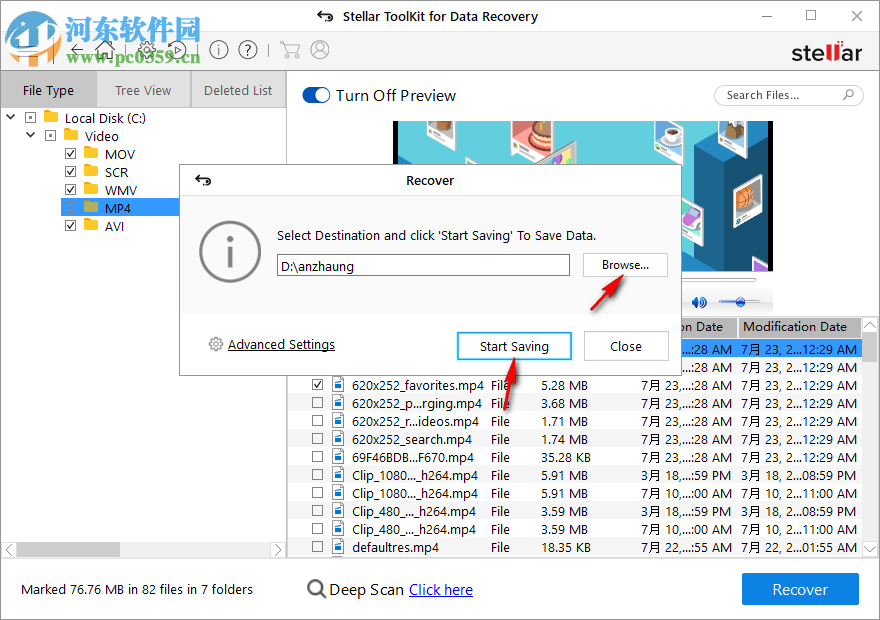Open the Deleted List tab

pos(237,89)
